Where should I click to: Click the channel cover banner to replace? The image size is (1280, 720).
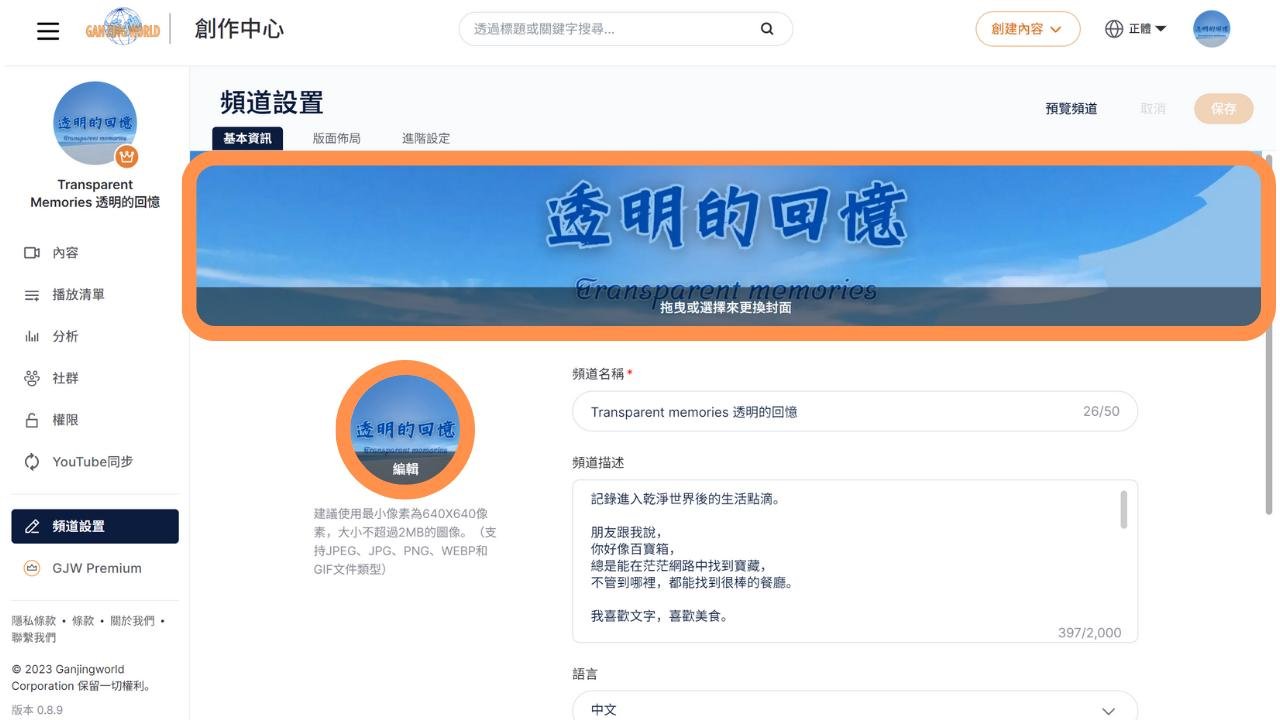point(727,246)
